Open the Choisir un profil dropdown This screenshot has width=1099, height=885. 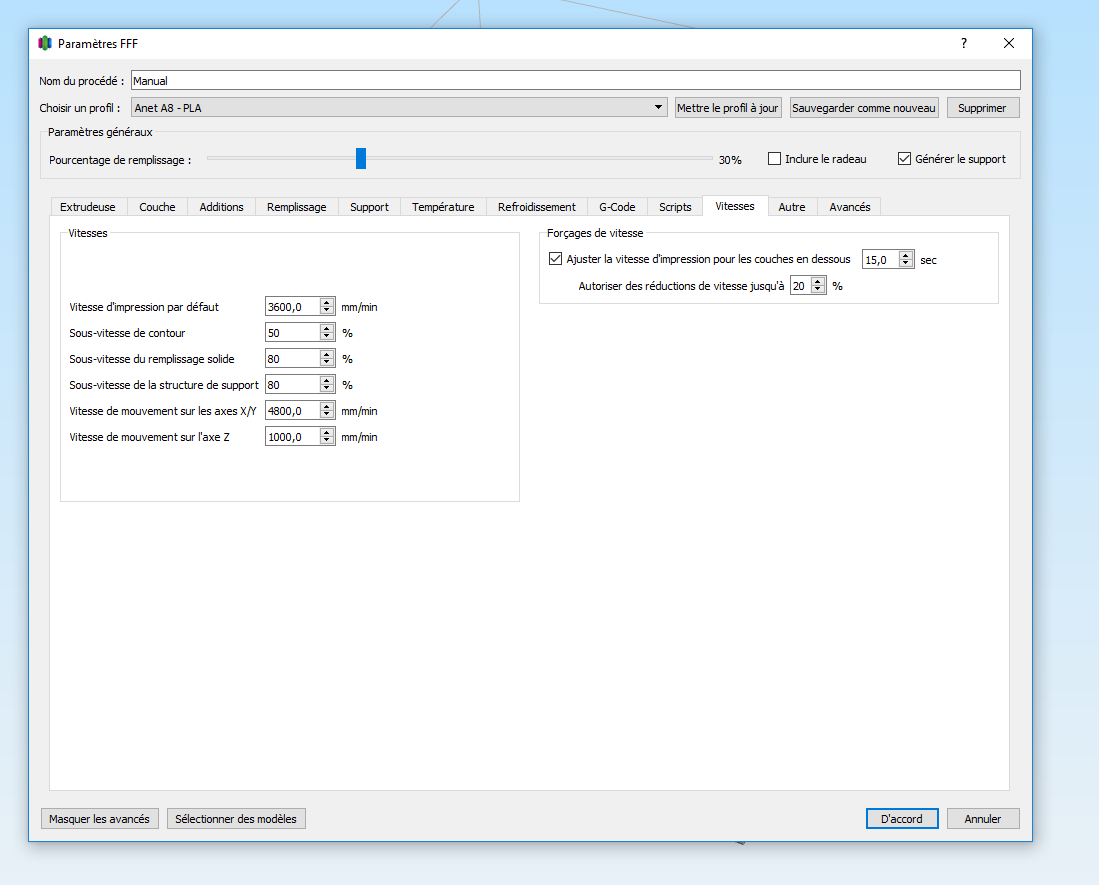pos(399,107)
